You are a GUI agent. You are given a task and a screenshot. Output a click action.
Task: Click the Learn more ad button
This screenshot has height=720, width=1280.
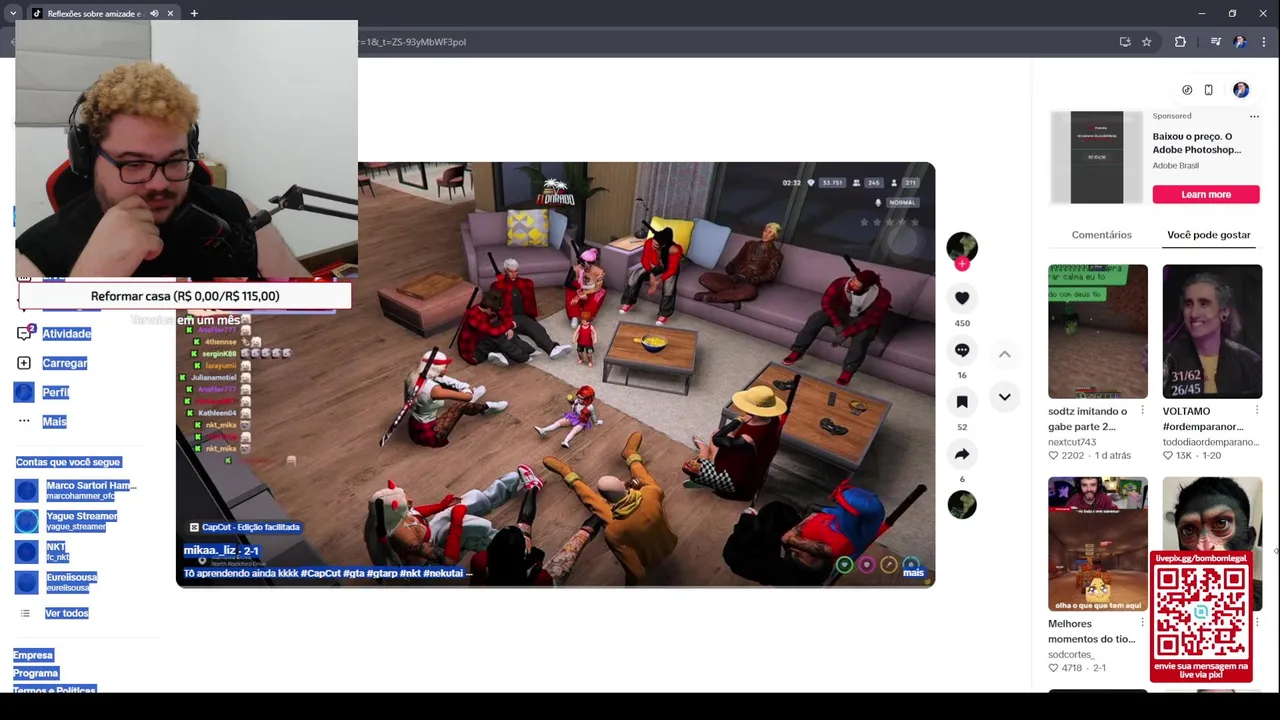[1206, 195]
